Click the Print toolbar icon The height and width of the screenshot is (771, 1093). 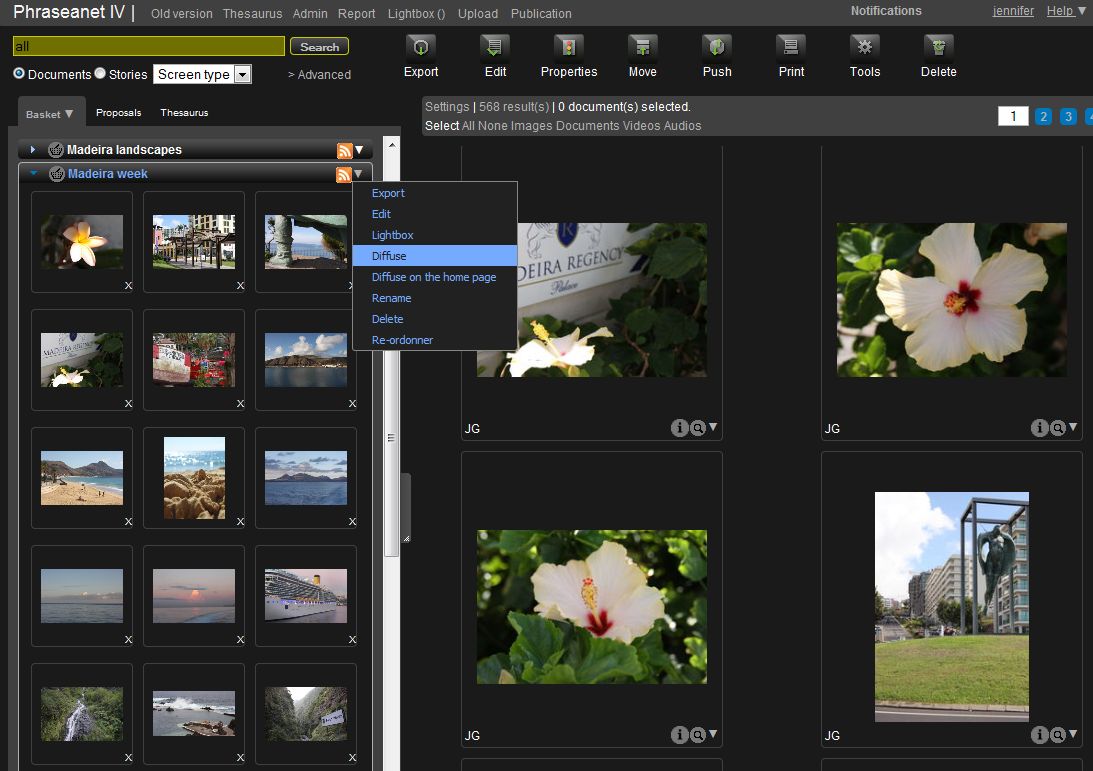pyautogui.click(x=791, y=47)
